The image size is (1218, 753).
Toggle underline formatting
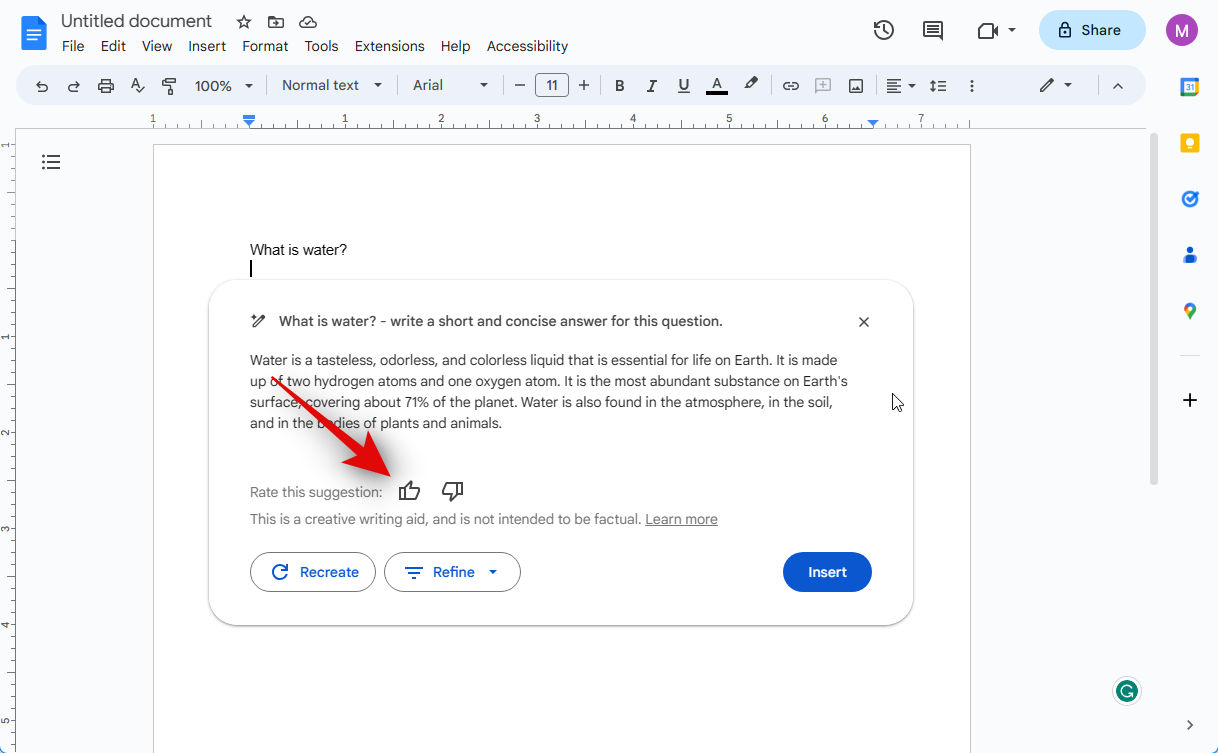[683, 86]
